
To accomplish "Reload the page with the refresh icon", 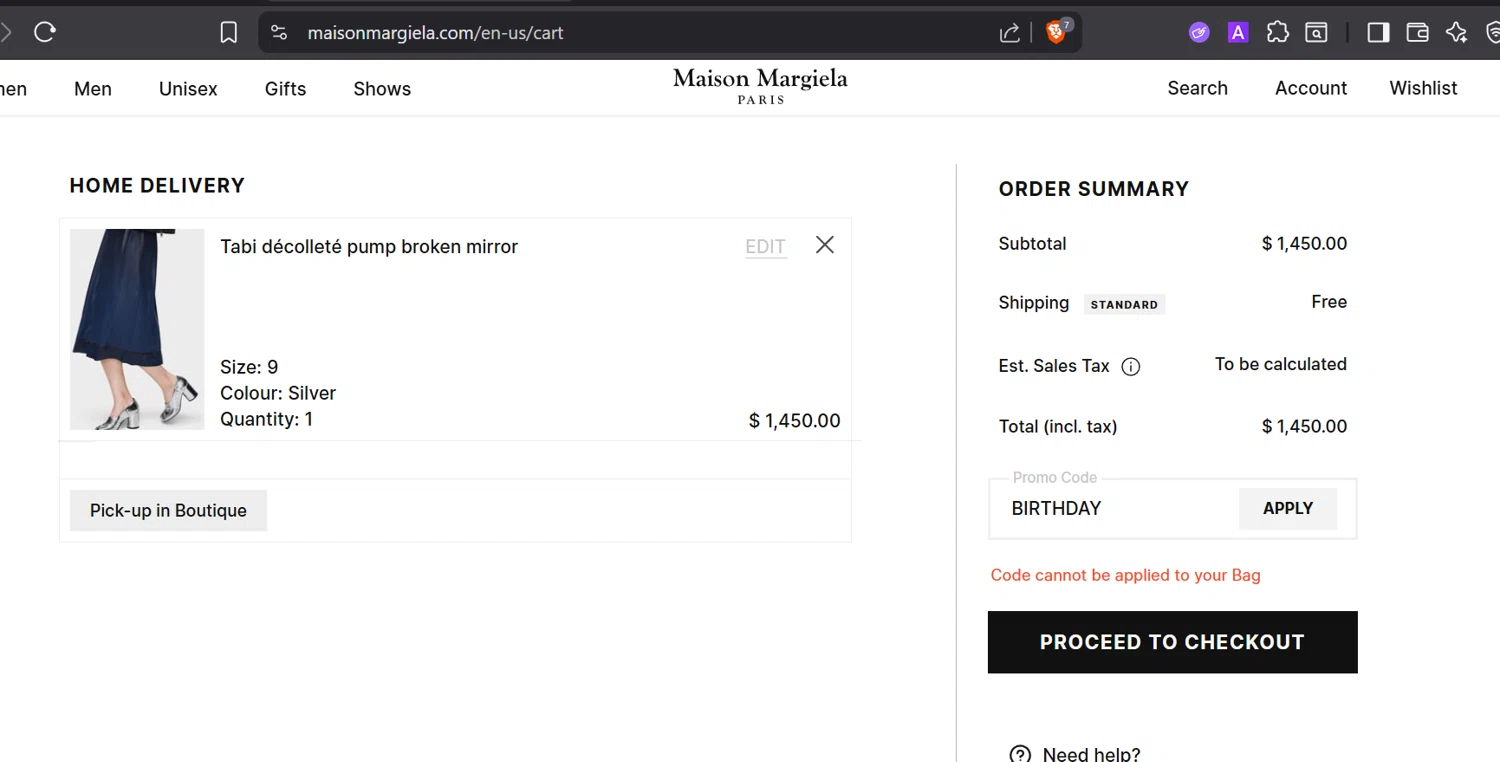I will tap(44, 32).
